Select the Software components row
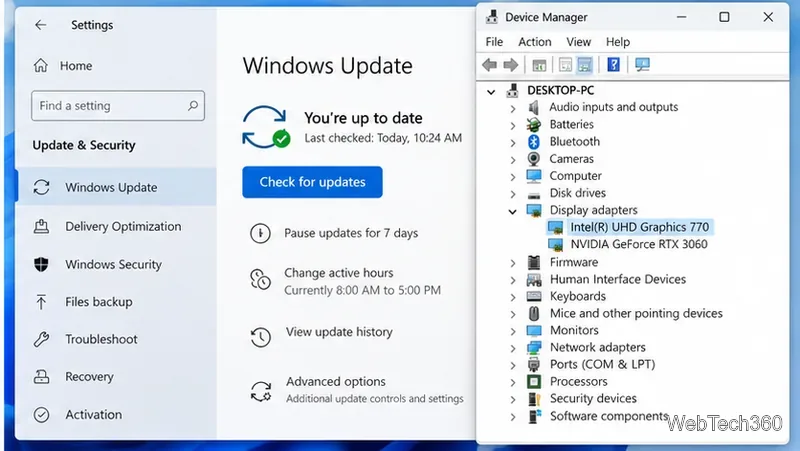This screenshot has height=451, width=800. [x=609, y=416]
